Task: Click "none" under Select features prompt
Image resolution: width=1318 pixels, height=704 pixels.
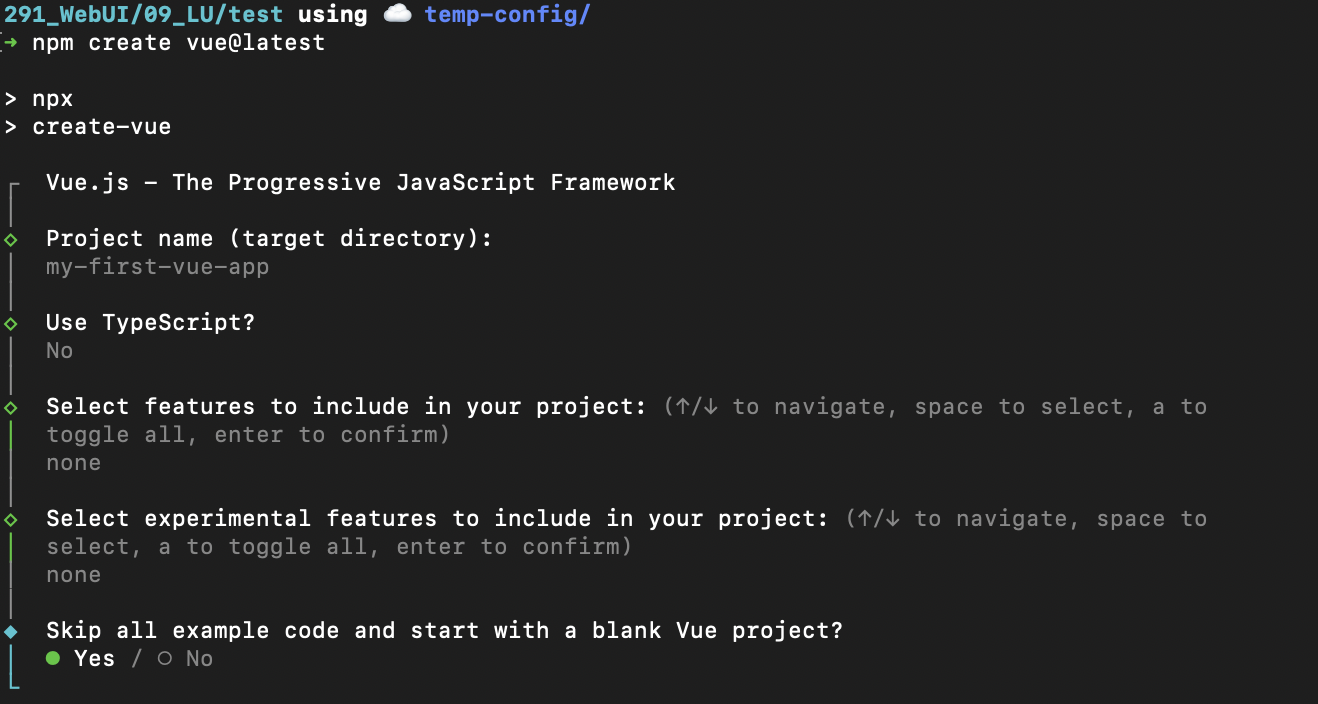Action: point(73,463)
